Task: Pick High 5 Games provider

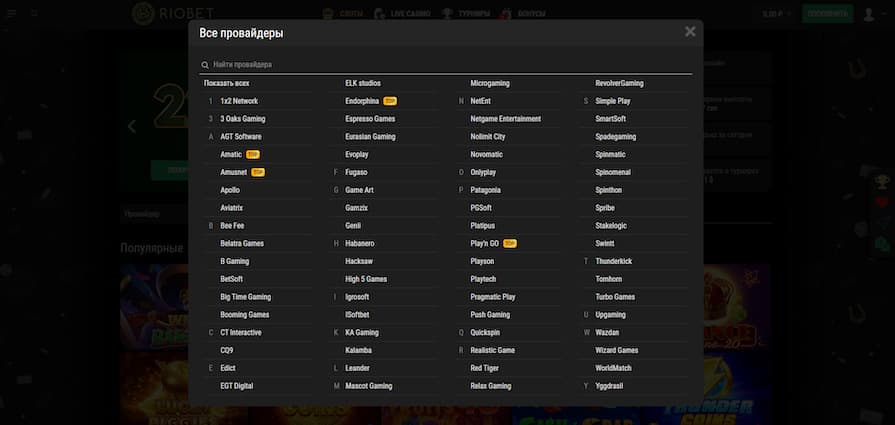Action: tap(366, 280)
